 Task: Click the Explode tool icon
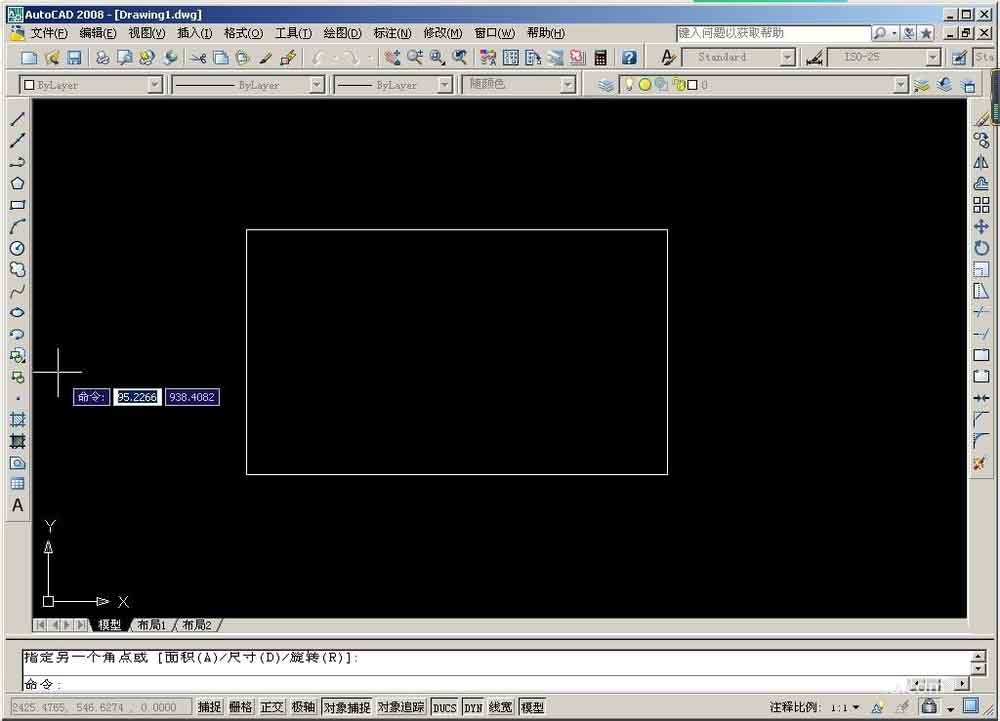pos(980,463)
